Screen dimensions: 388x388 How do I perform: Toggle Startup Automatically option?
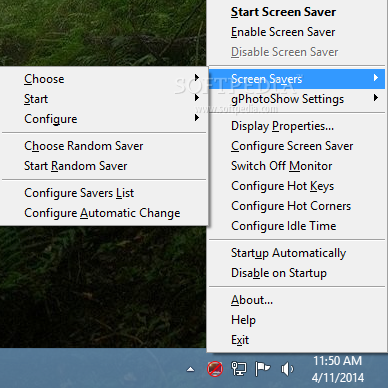tap(297, 253)
